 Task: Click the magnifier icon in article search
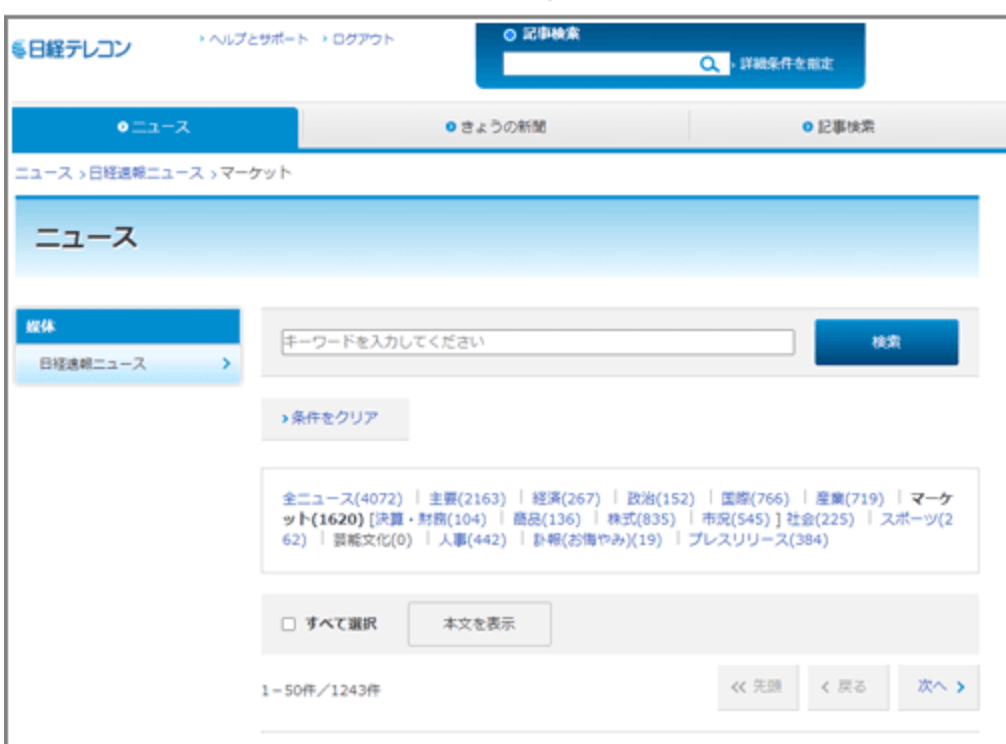(709, 64)
